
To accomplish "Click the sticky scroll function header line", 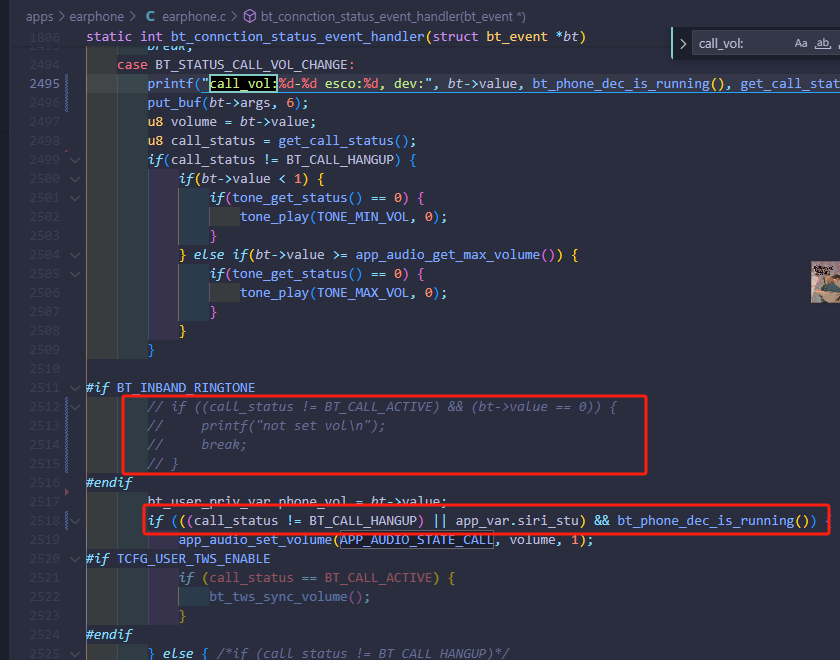I will click(x=336, y=36).
